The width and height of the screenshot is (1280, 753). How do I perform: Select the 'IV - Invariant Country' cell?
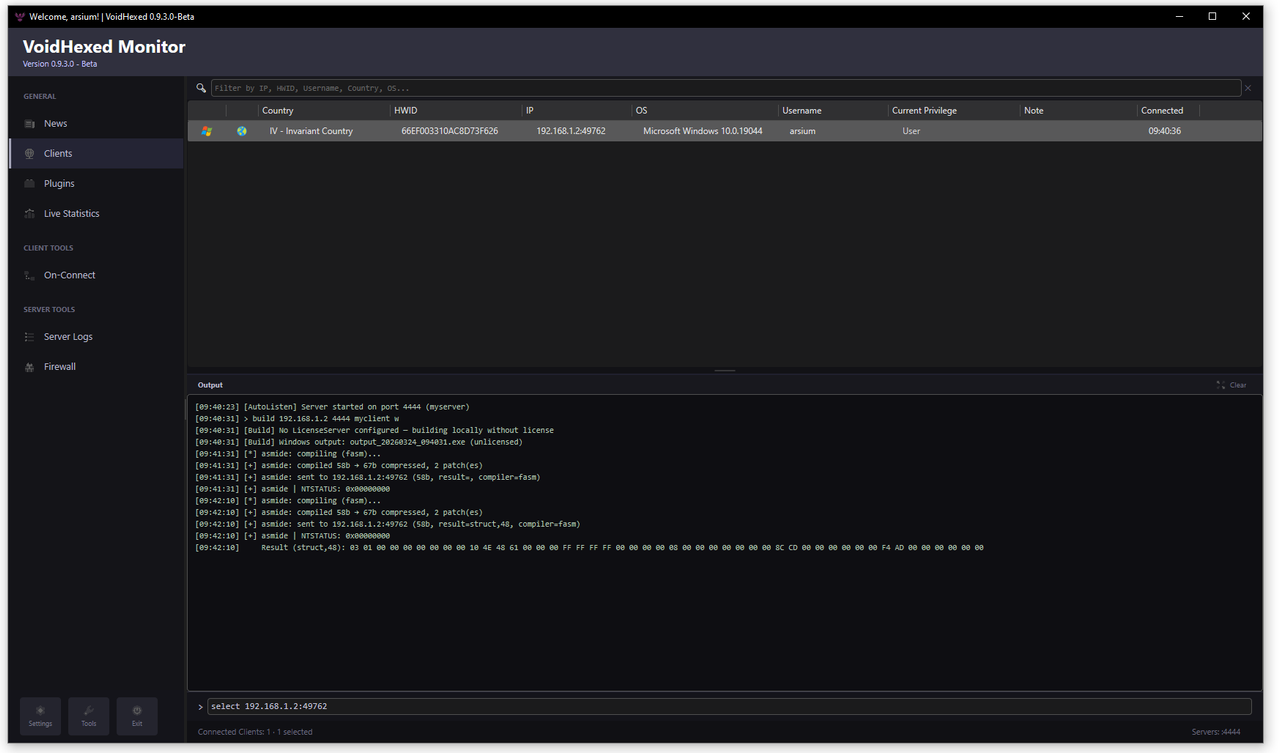311,131
